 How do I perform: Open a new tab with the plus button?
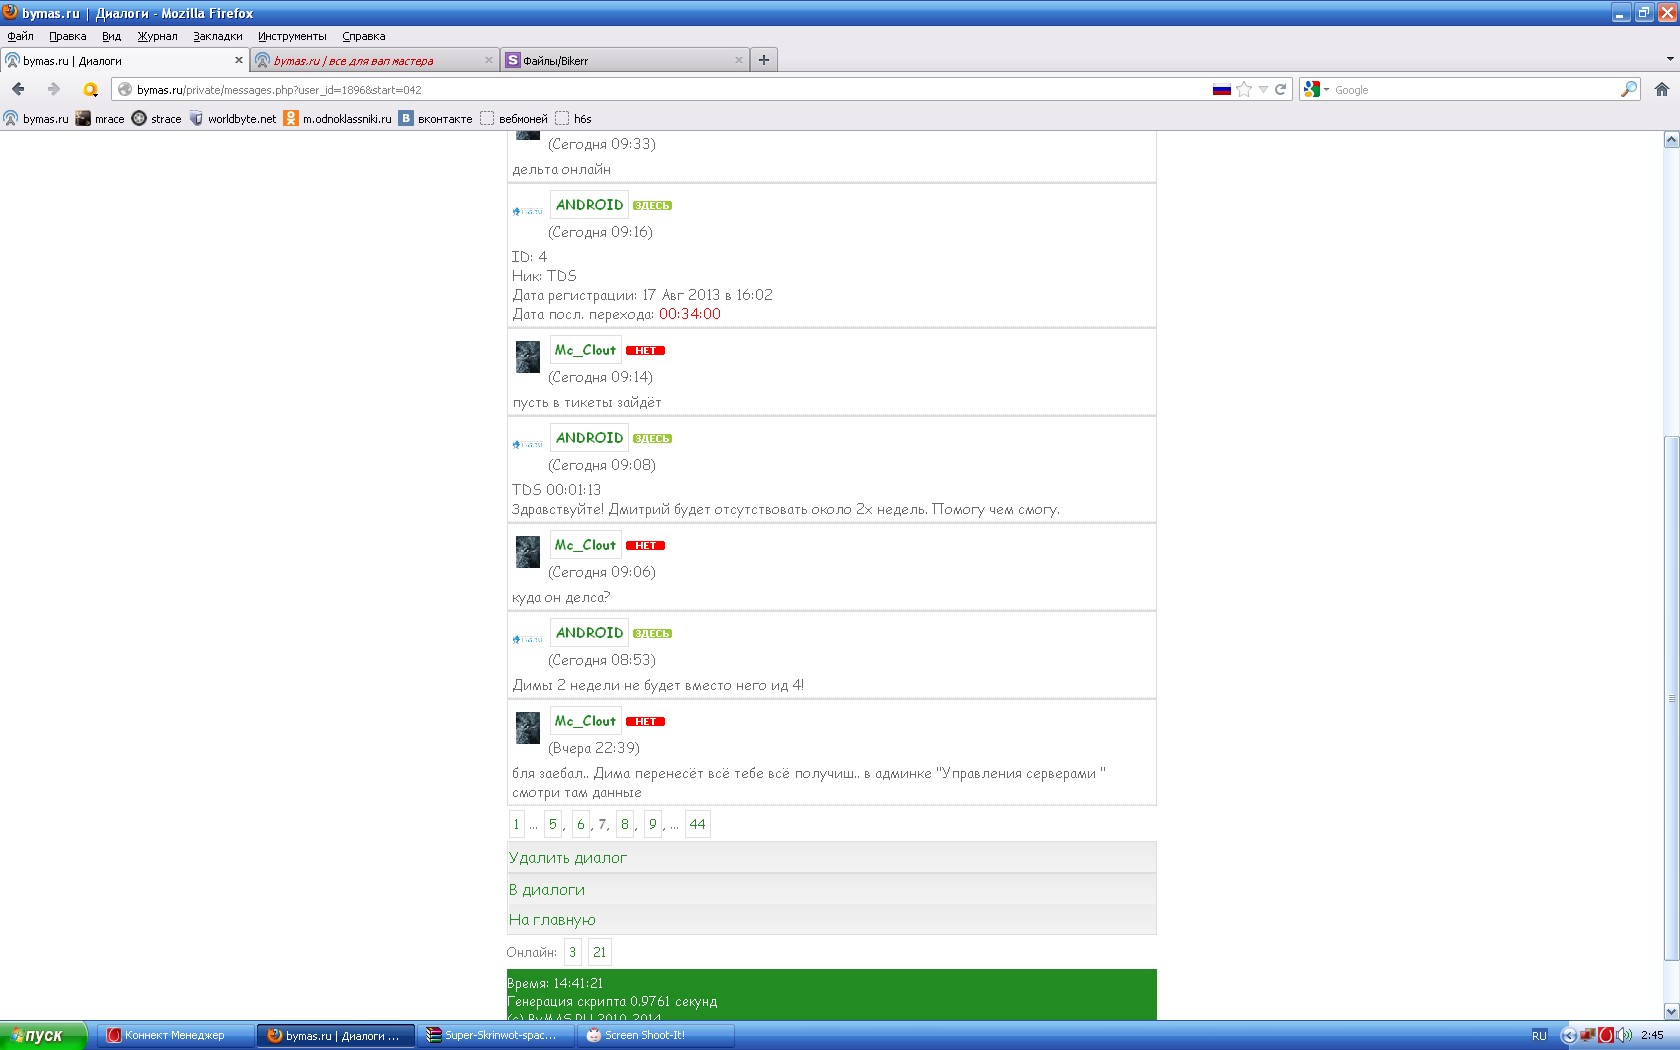pyautogui.click(x=764, y=60)
